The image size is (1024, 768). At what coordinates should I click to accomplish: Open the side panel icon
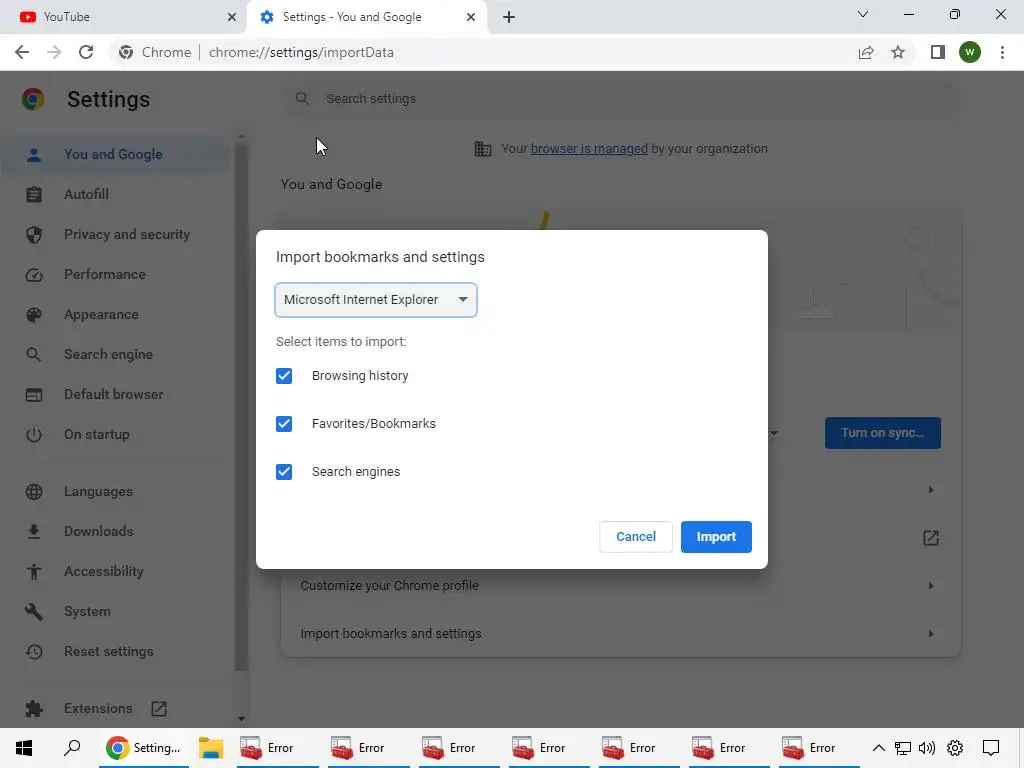[x=938, y=52]
